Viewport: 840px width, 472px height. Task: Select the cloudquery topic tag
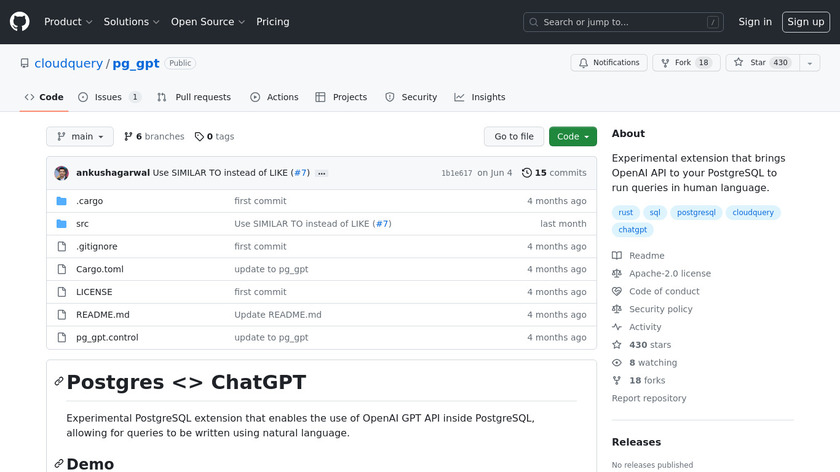tap(753, 213)
